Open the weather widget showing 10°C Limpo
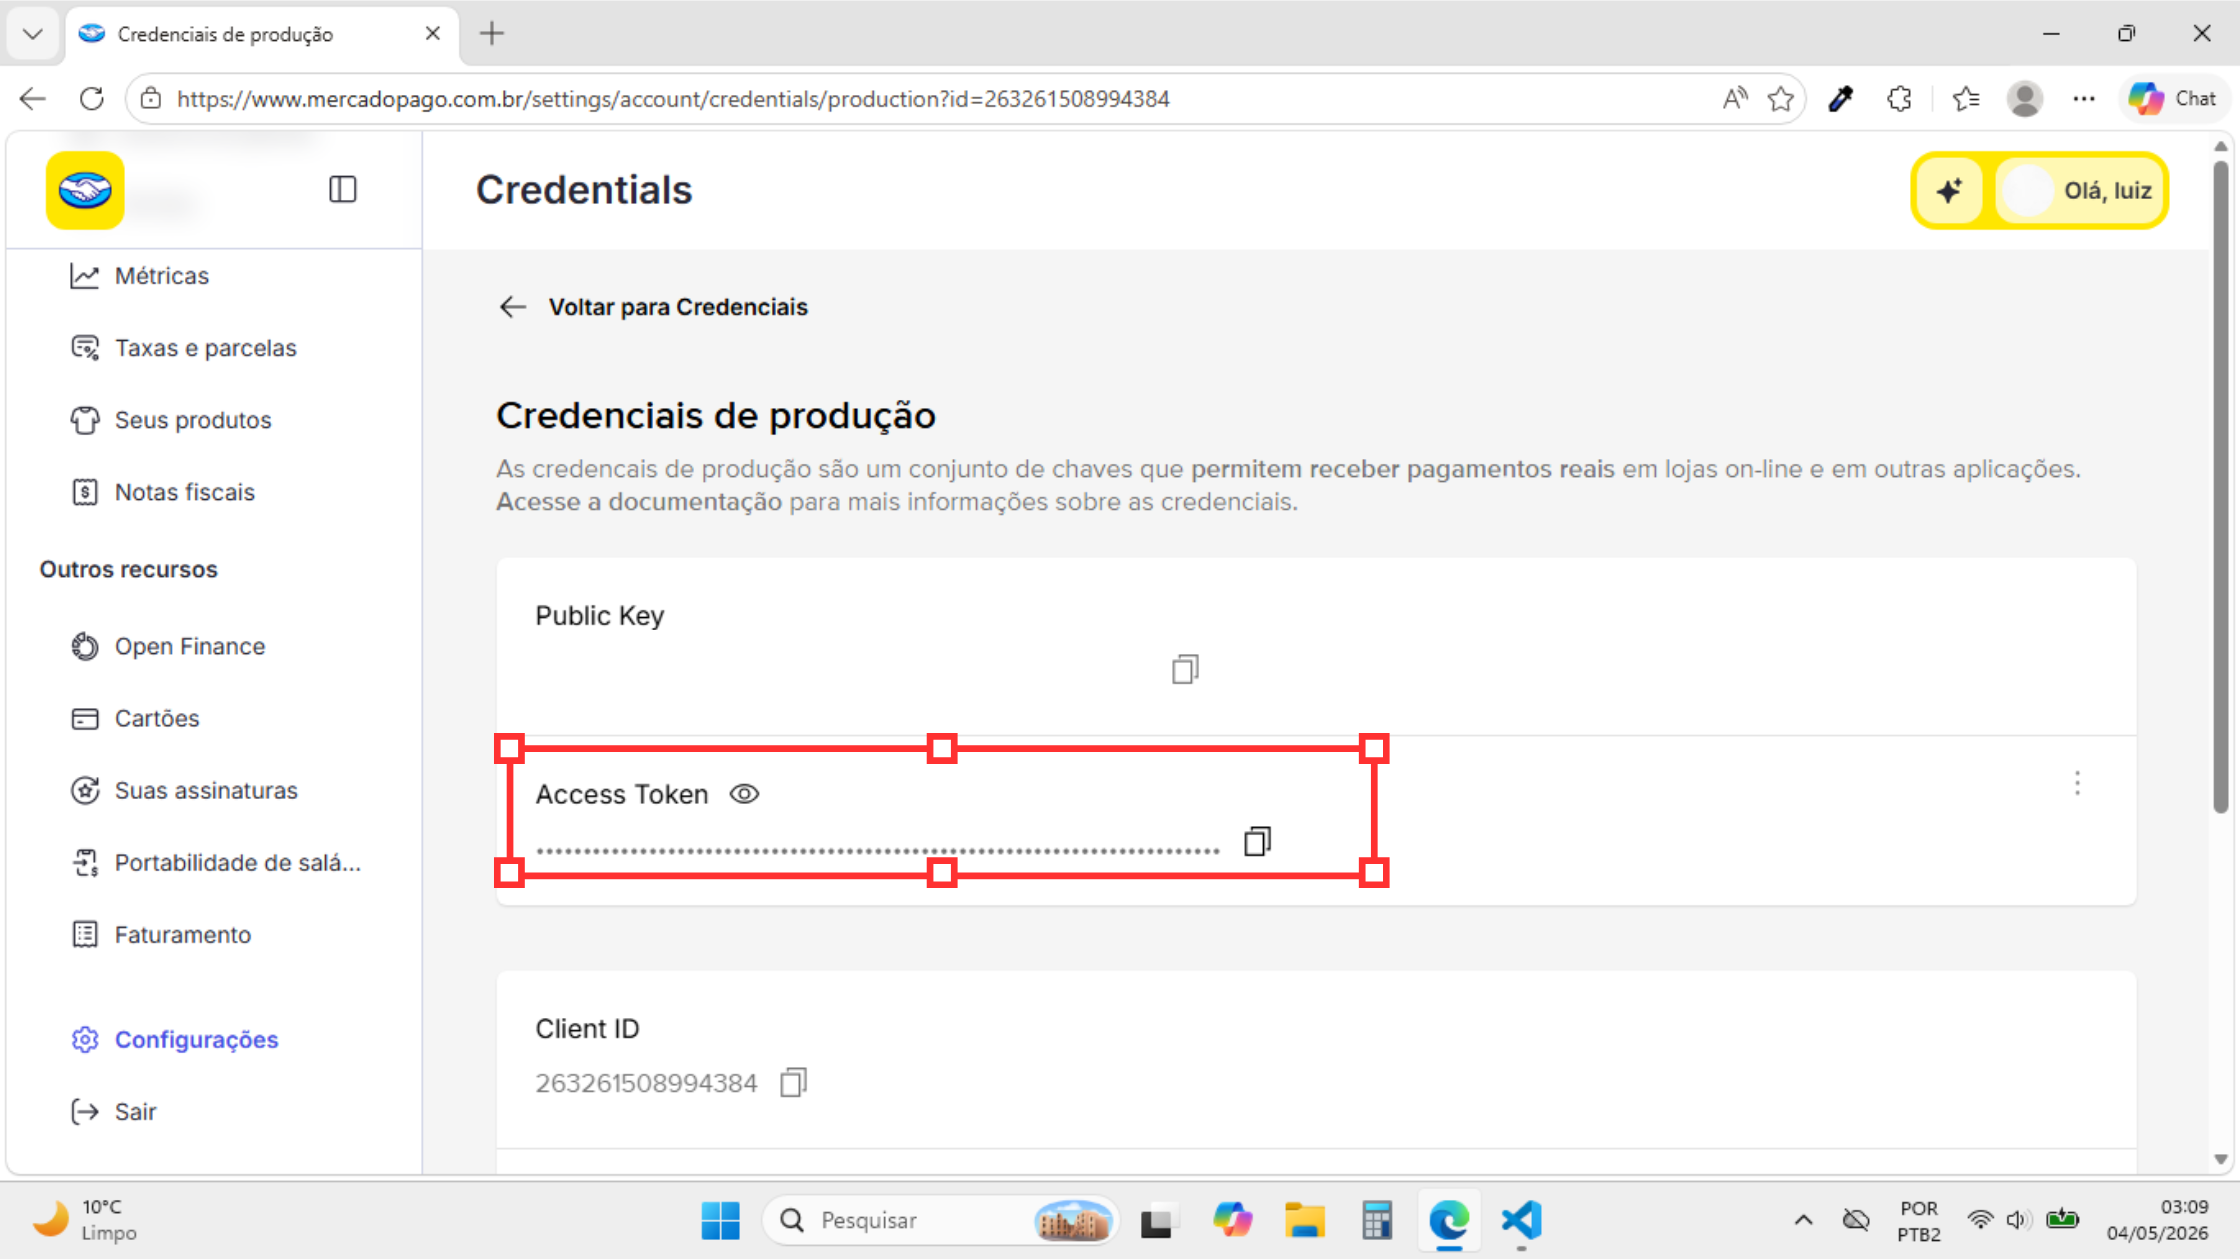2240x1260 pixels. point(86,1220)
